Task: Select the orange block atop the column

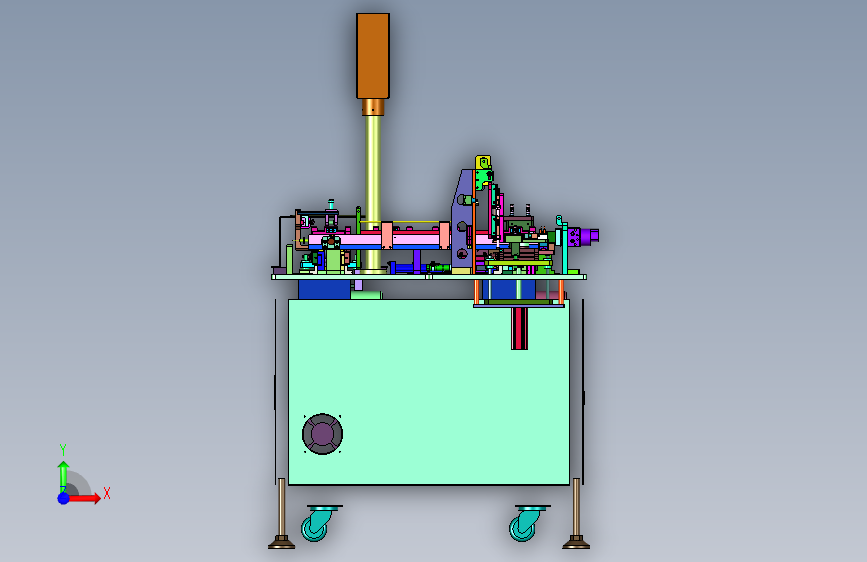Action: [373, 56]
